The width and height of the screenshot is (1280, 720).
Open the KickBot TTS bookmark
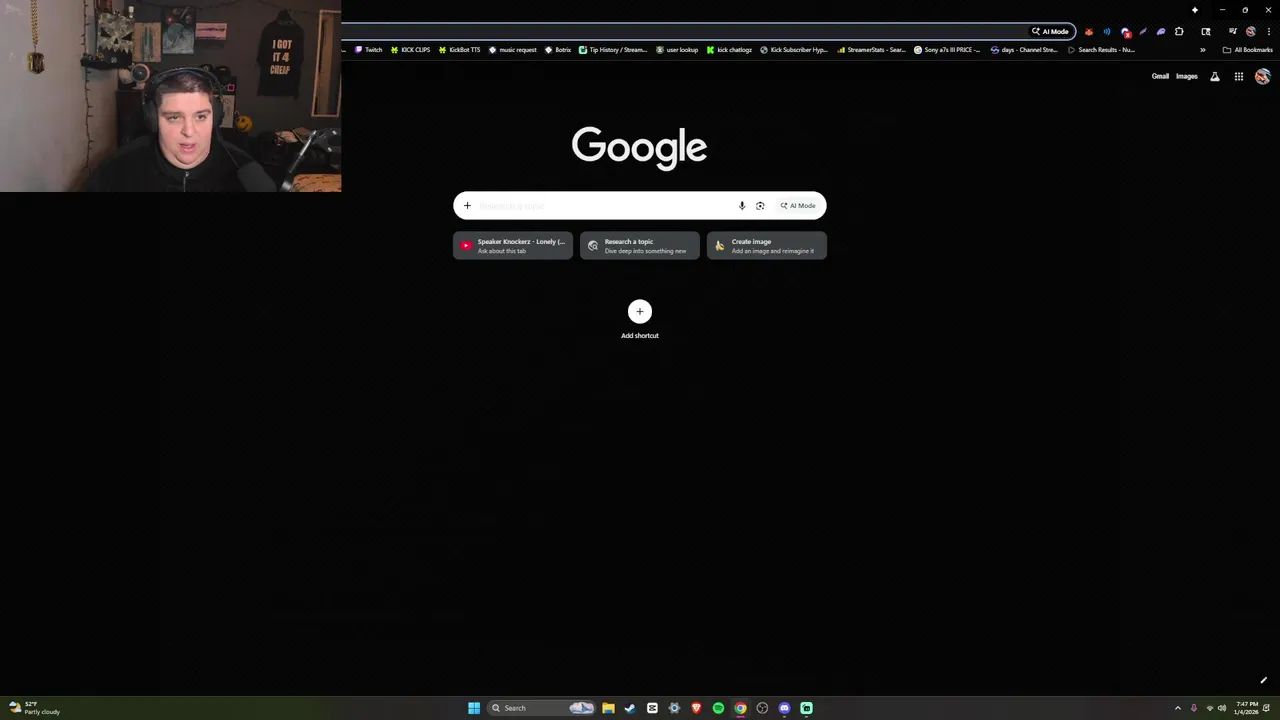pyautogui.click(x=460, y=50)
